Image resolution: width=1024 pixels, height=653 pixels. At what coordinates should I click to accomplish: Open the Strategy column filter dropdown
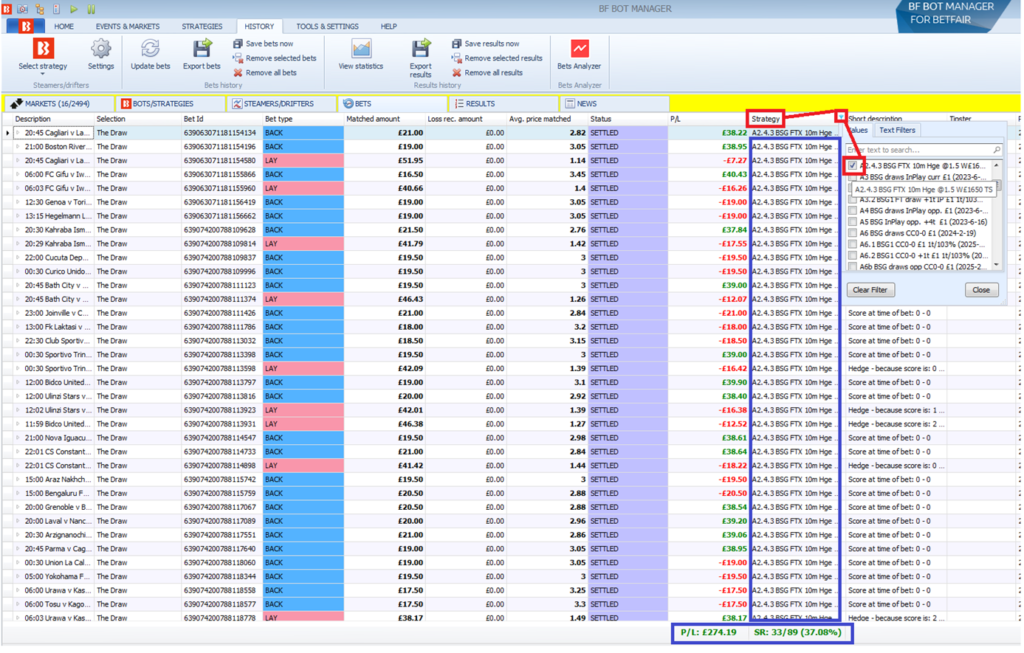[841, 118]
